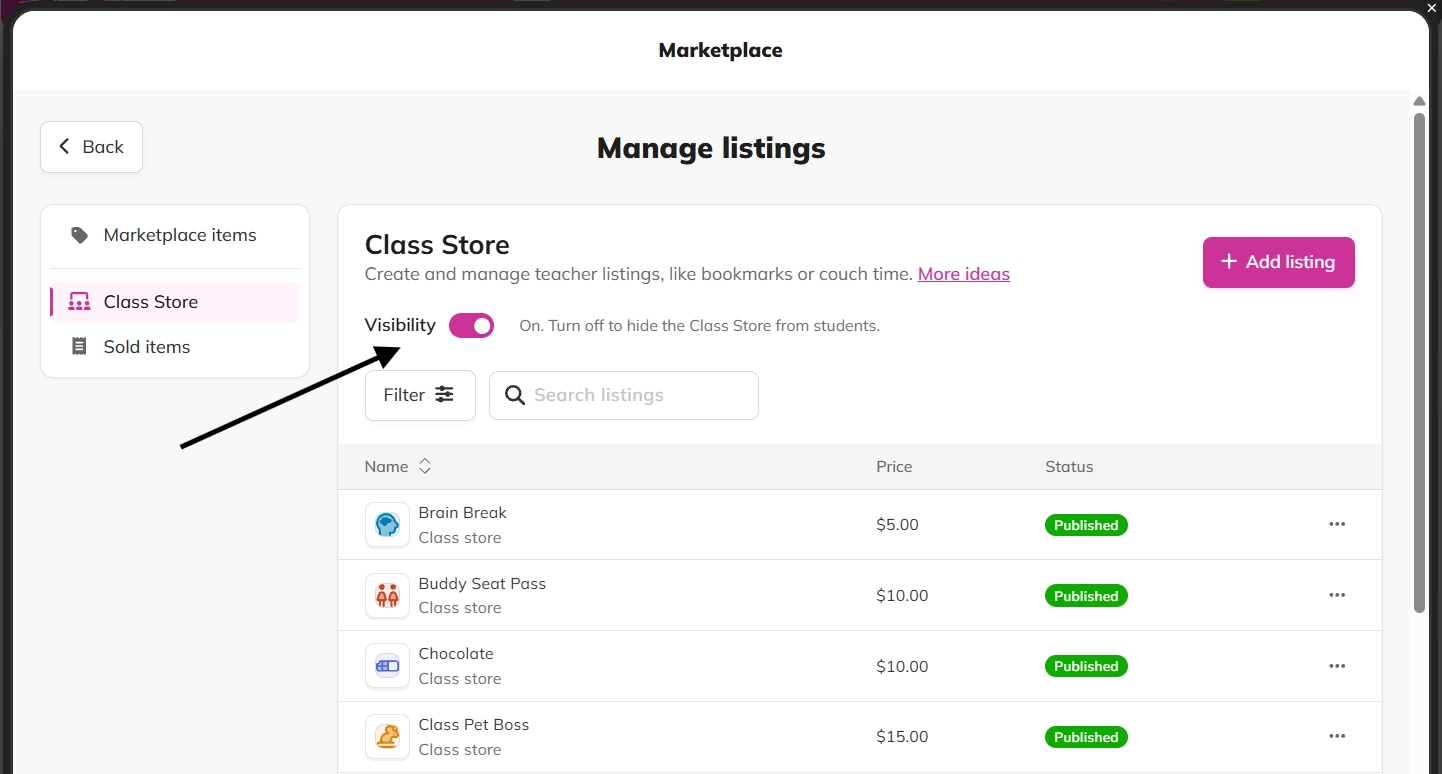Viewport: 1442px width, 774px height.
Task: Click the scrollbar up arrow
Action: (1419, 101)
